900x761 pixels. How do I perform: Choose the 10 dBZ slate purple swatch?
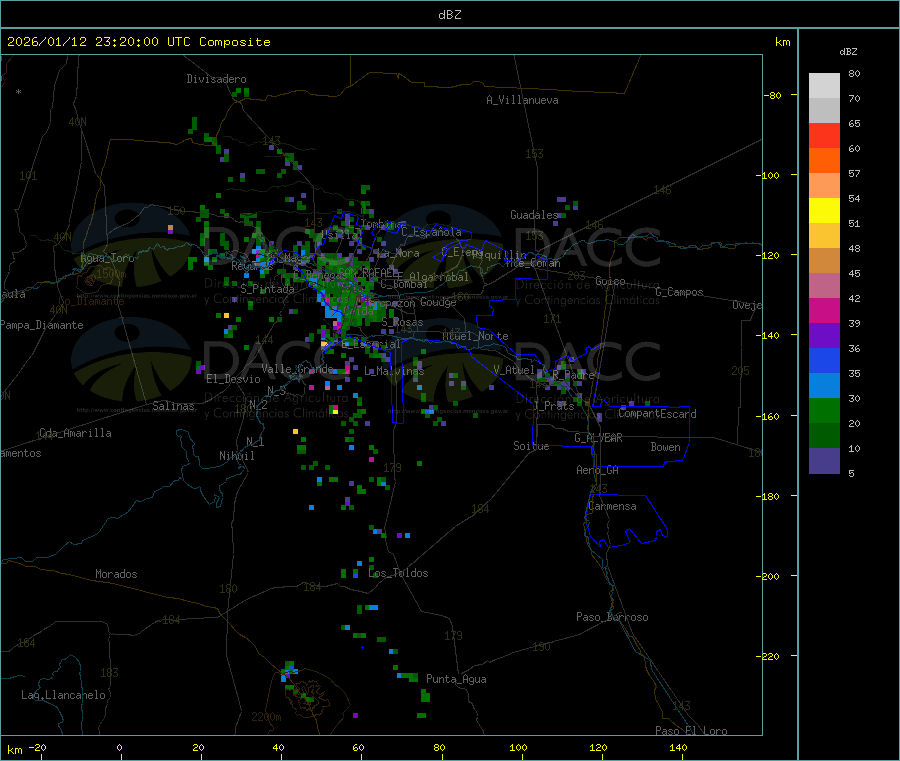824,461
